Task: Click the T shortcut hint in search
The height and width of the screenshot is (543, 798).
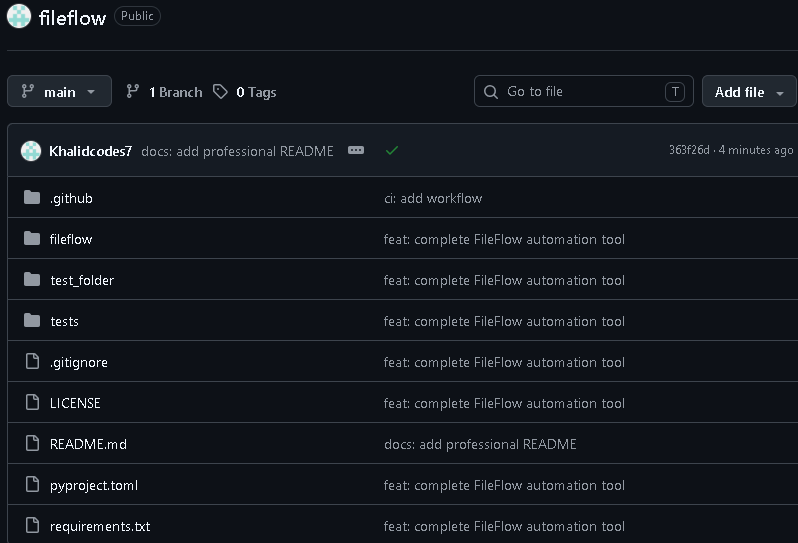Action: (x=675, y=92)
